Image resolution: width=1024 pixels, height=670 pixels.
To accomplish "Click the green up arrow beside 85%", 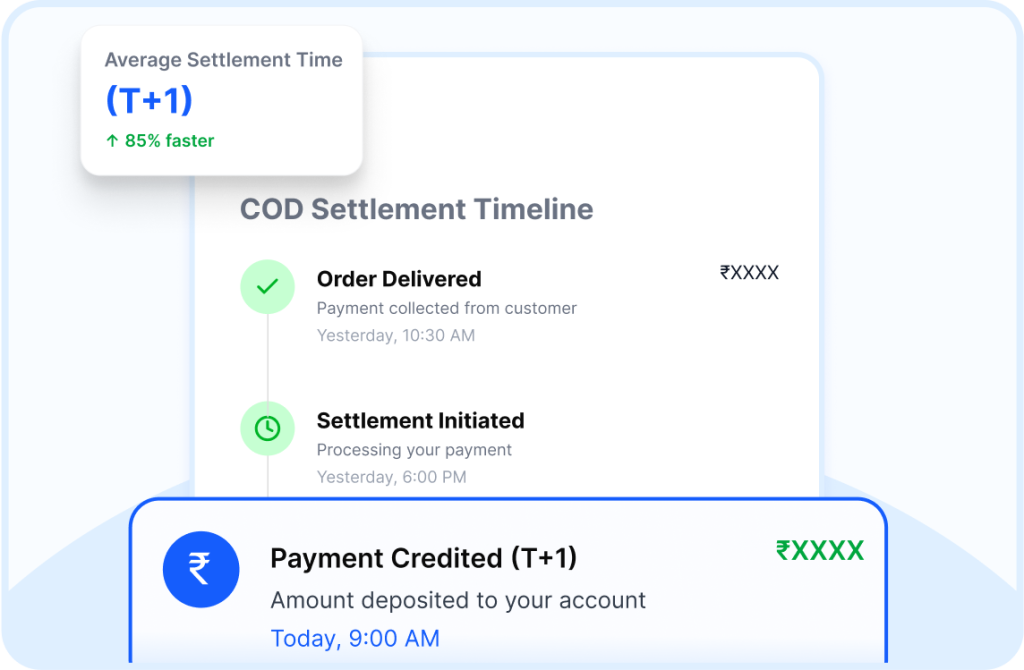I will [x=112, y=141].
